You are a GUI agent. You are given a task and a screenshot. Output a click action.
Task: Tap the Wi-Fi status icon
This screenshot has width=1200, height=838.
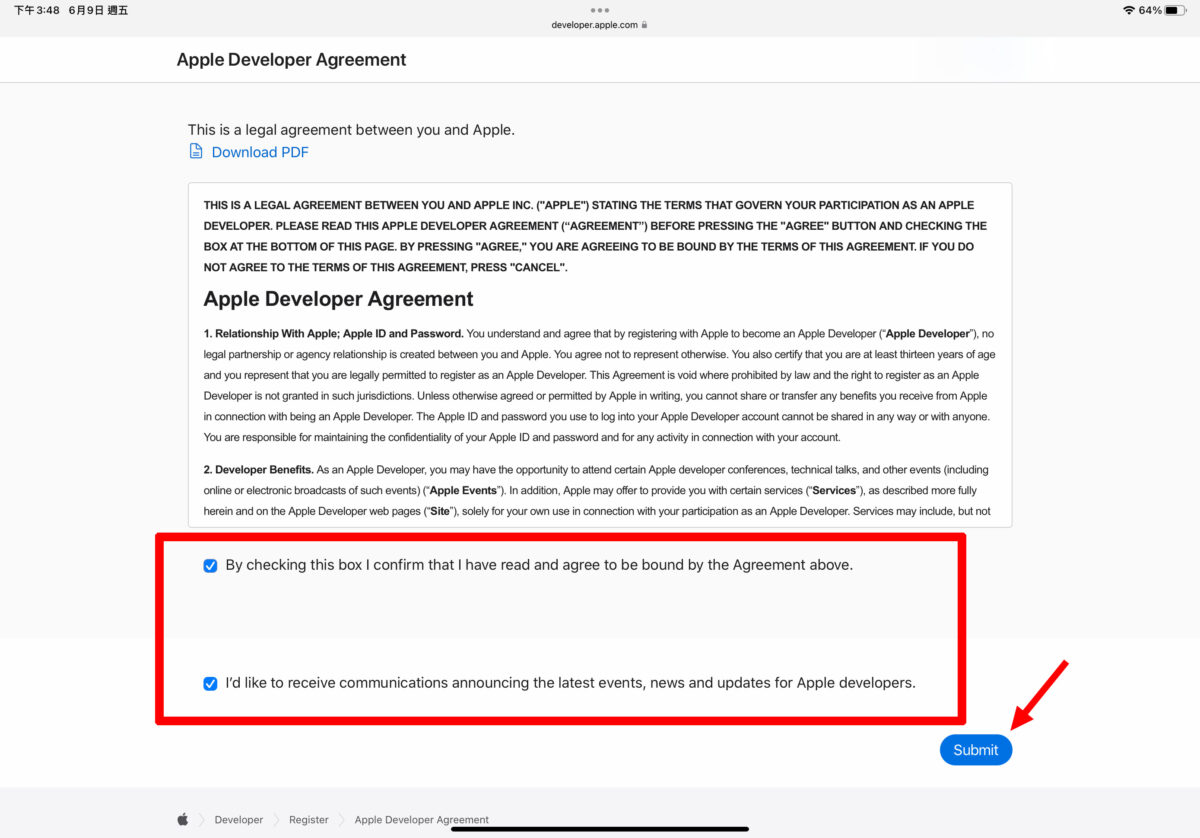point(1129,10)
